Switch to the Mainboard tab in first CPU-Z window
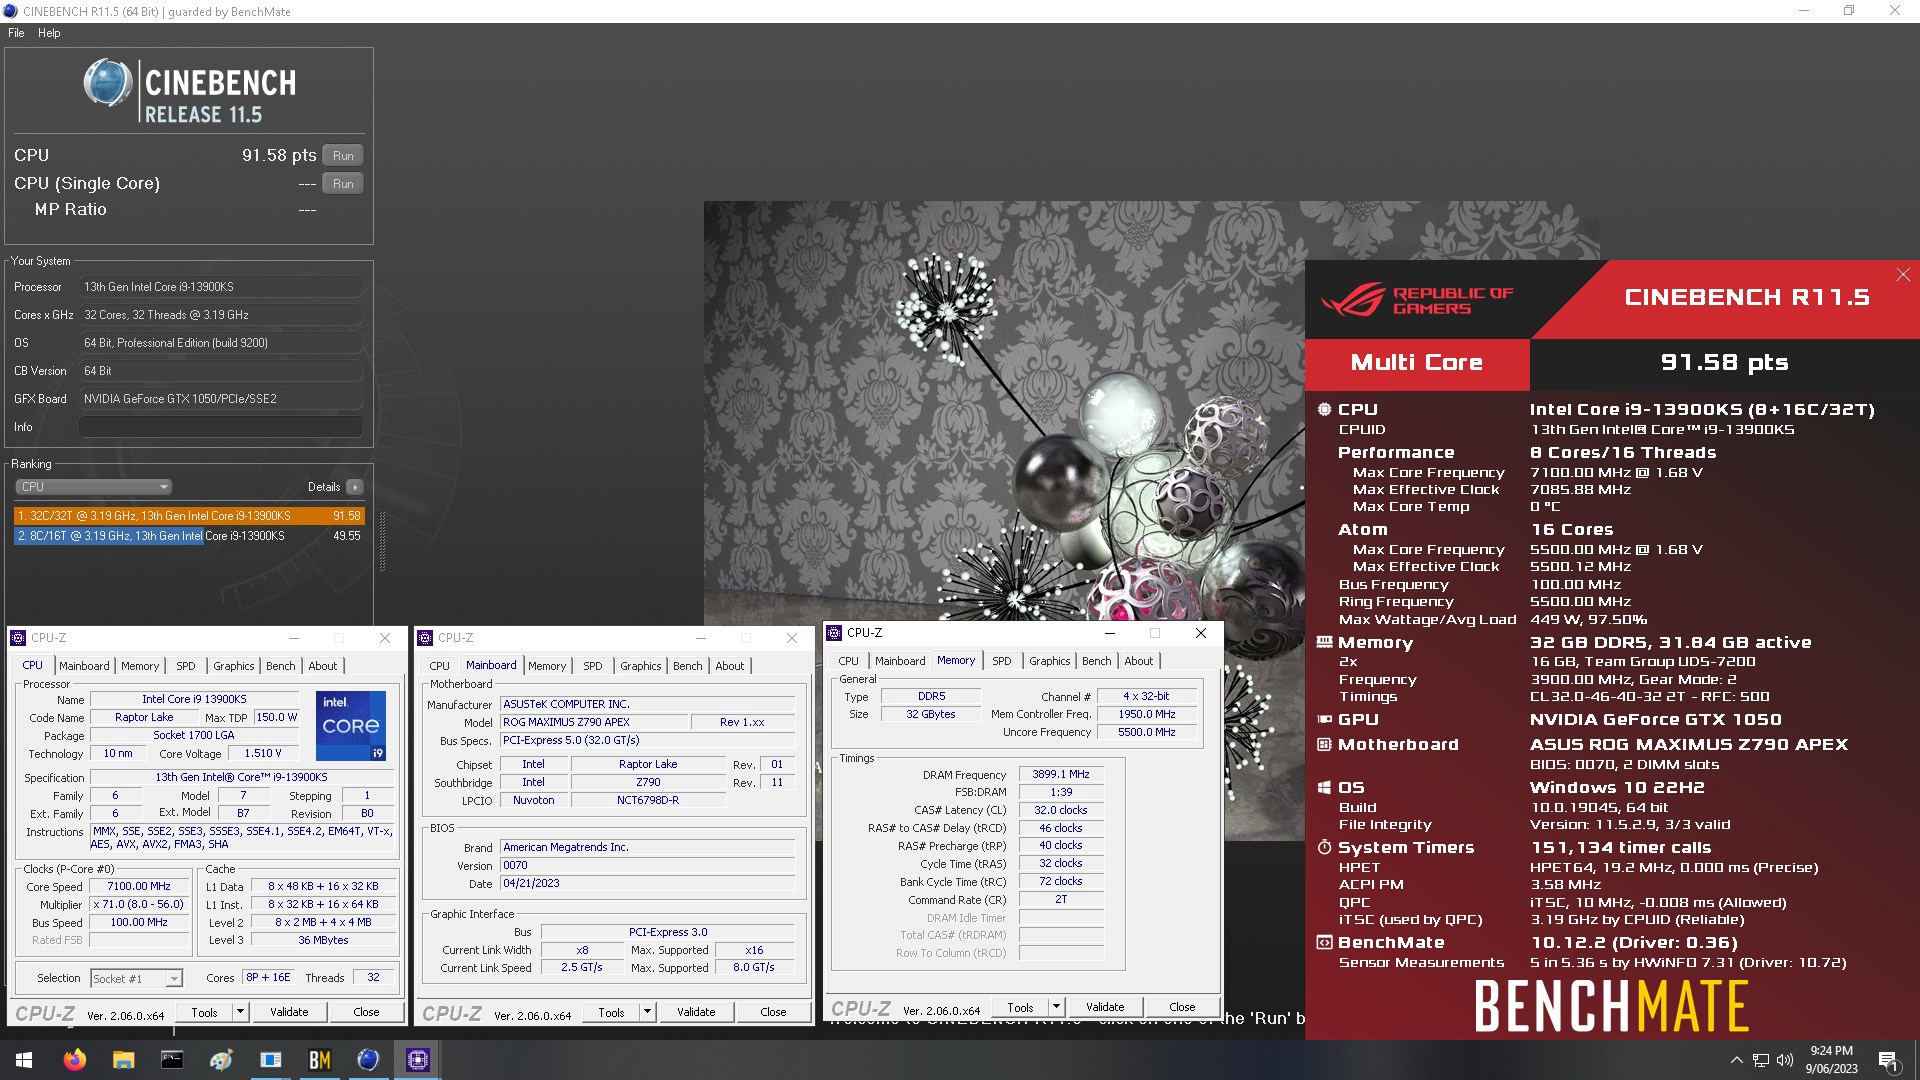1920x1080 pixels. 84,666
